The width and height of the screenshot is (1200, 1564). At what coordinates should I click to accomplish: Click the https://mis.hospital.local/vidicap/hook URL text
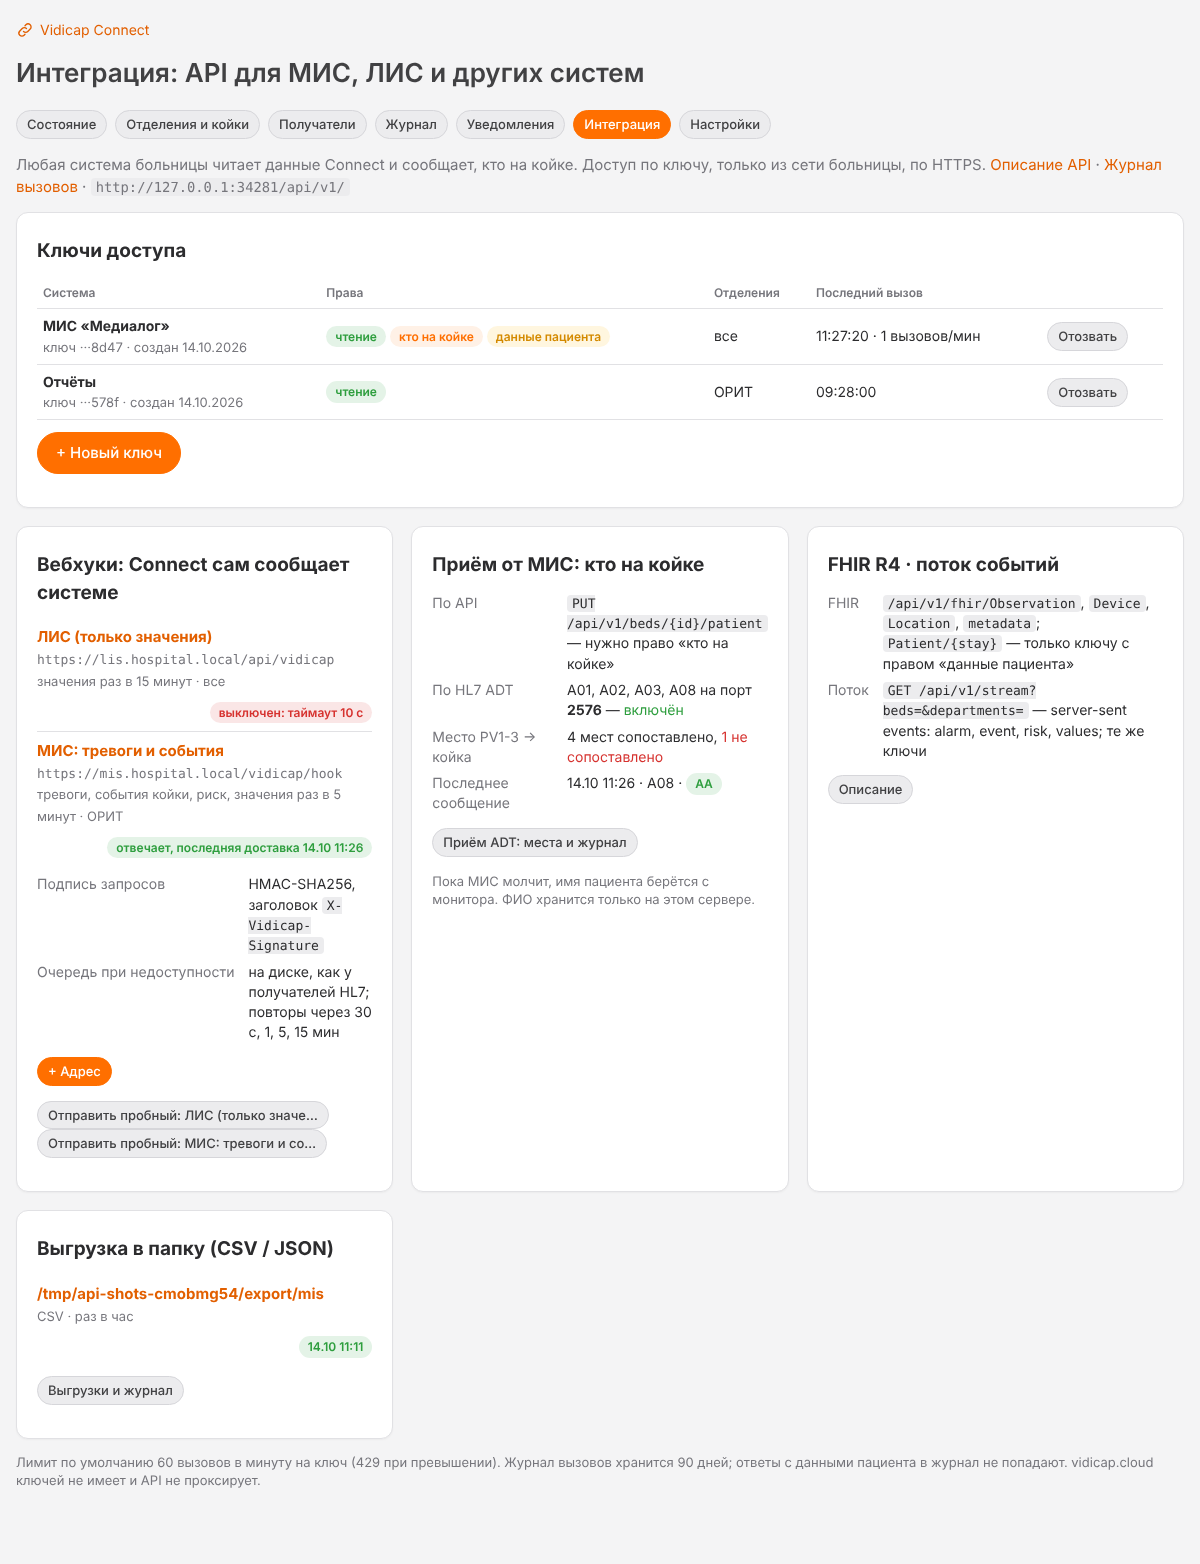tap(190, 774)
